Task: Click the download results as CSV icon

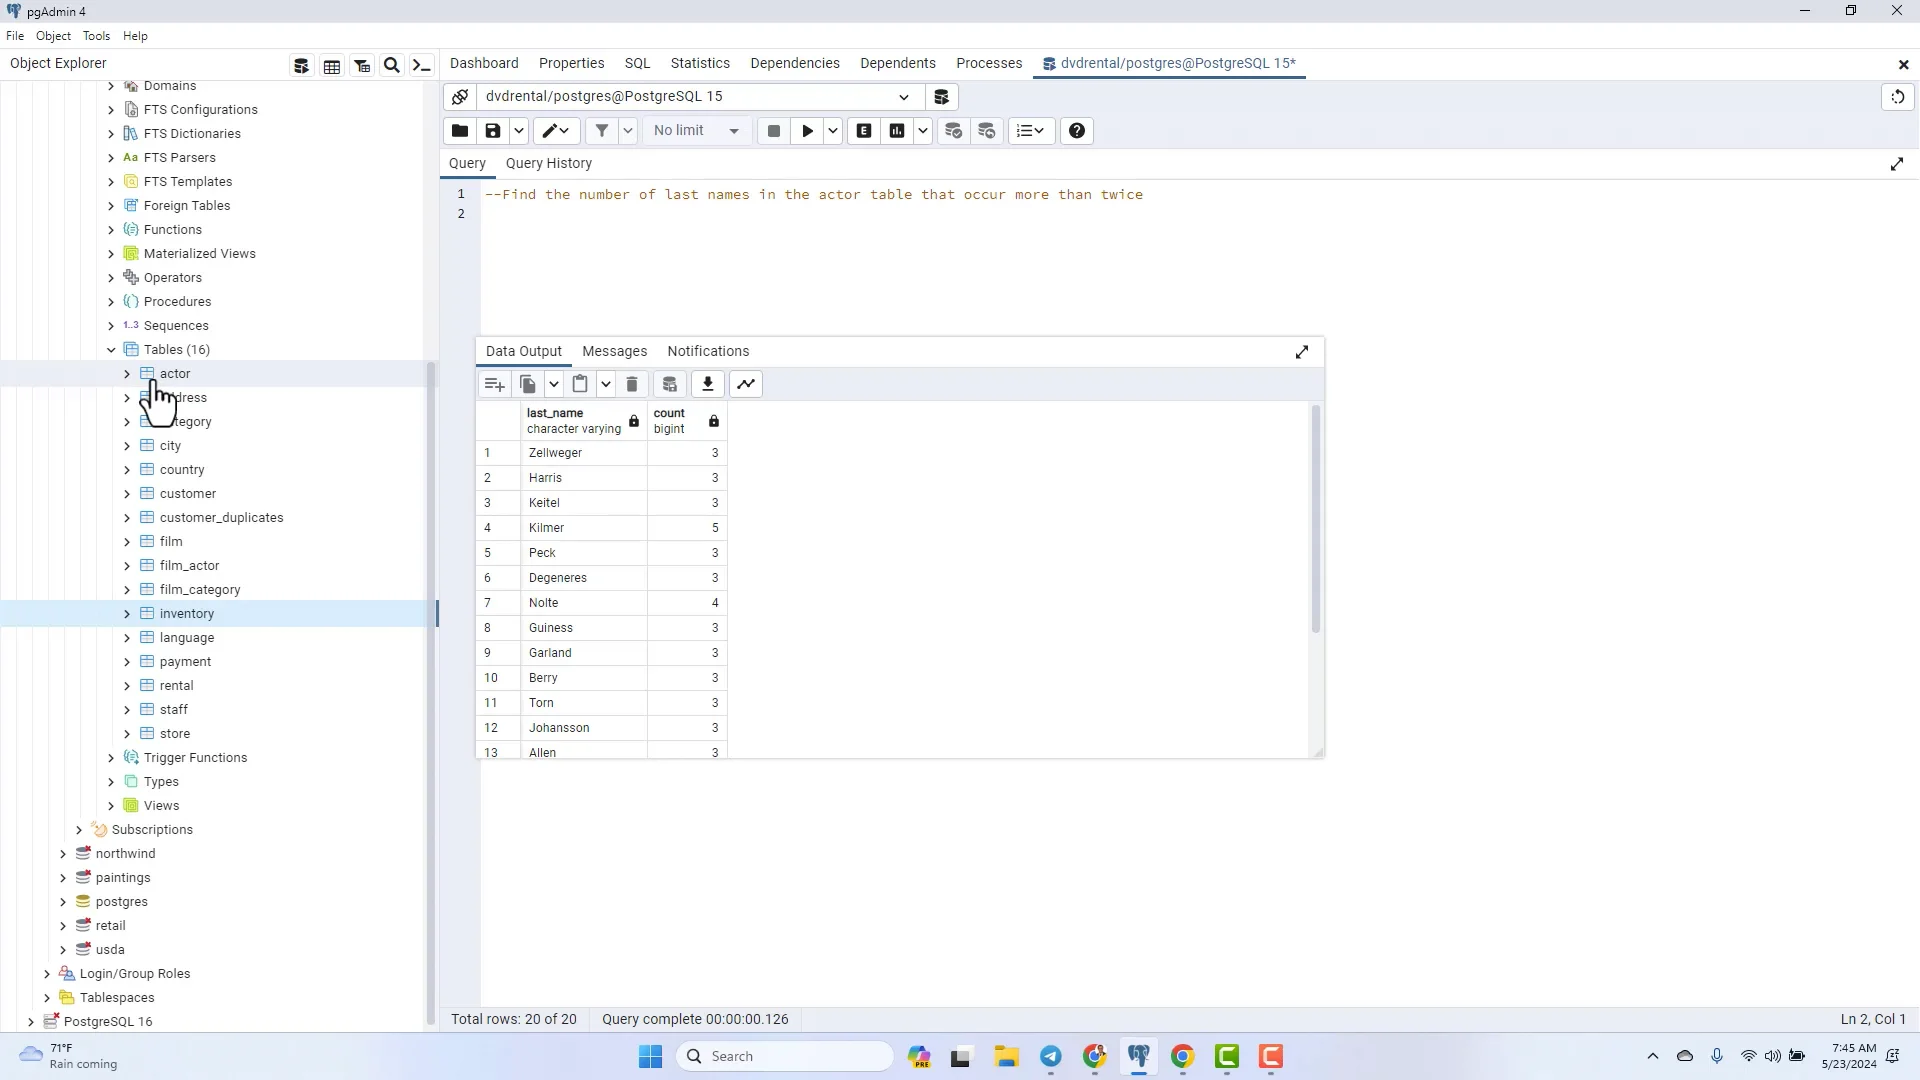Action: 707,384
